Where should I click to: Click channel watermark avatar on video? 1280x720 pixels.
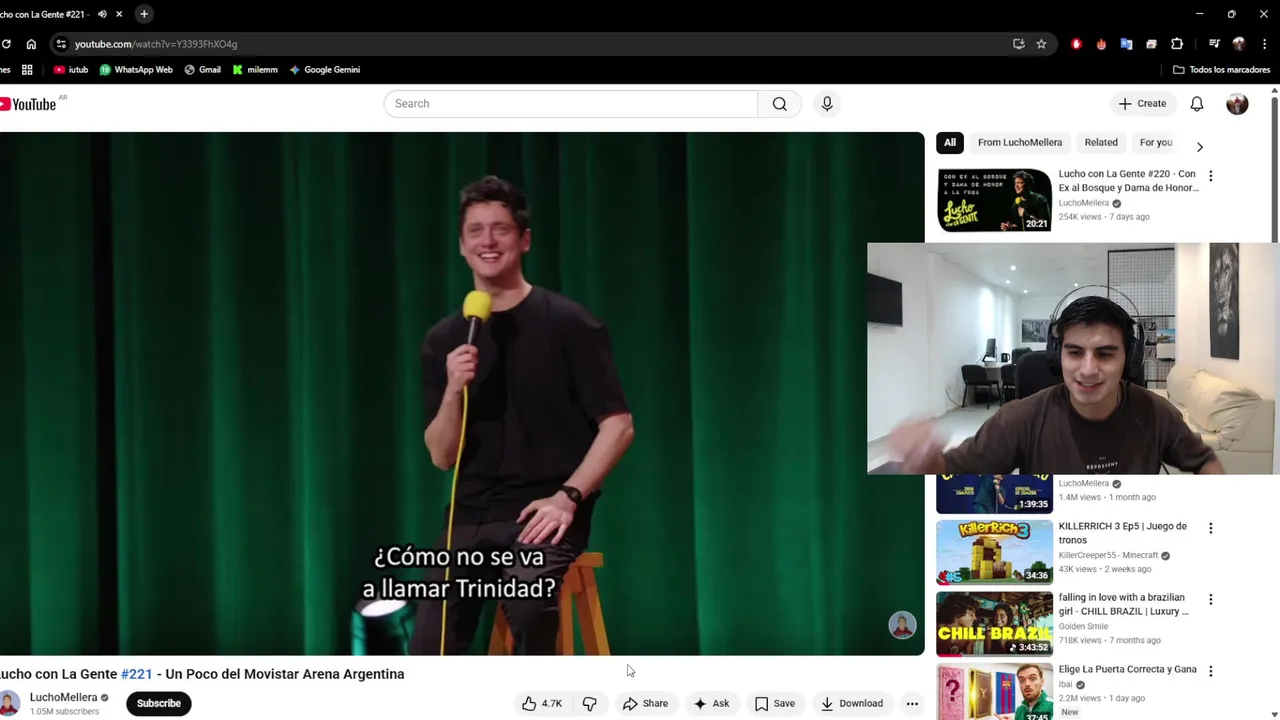(x=902, y=625)
